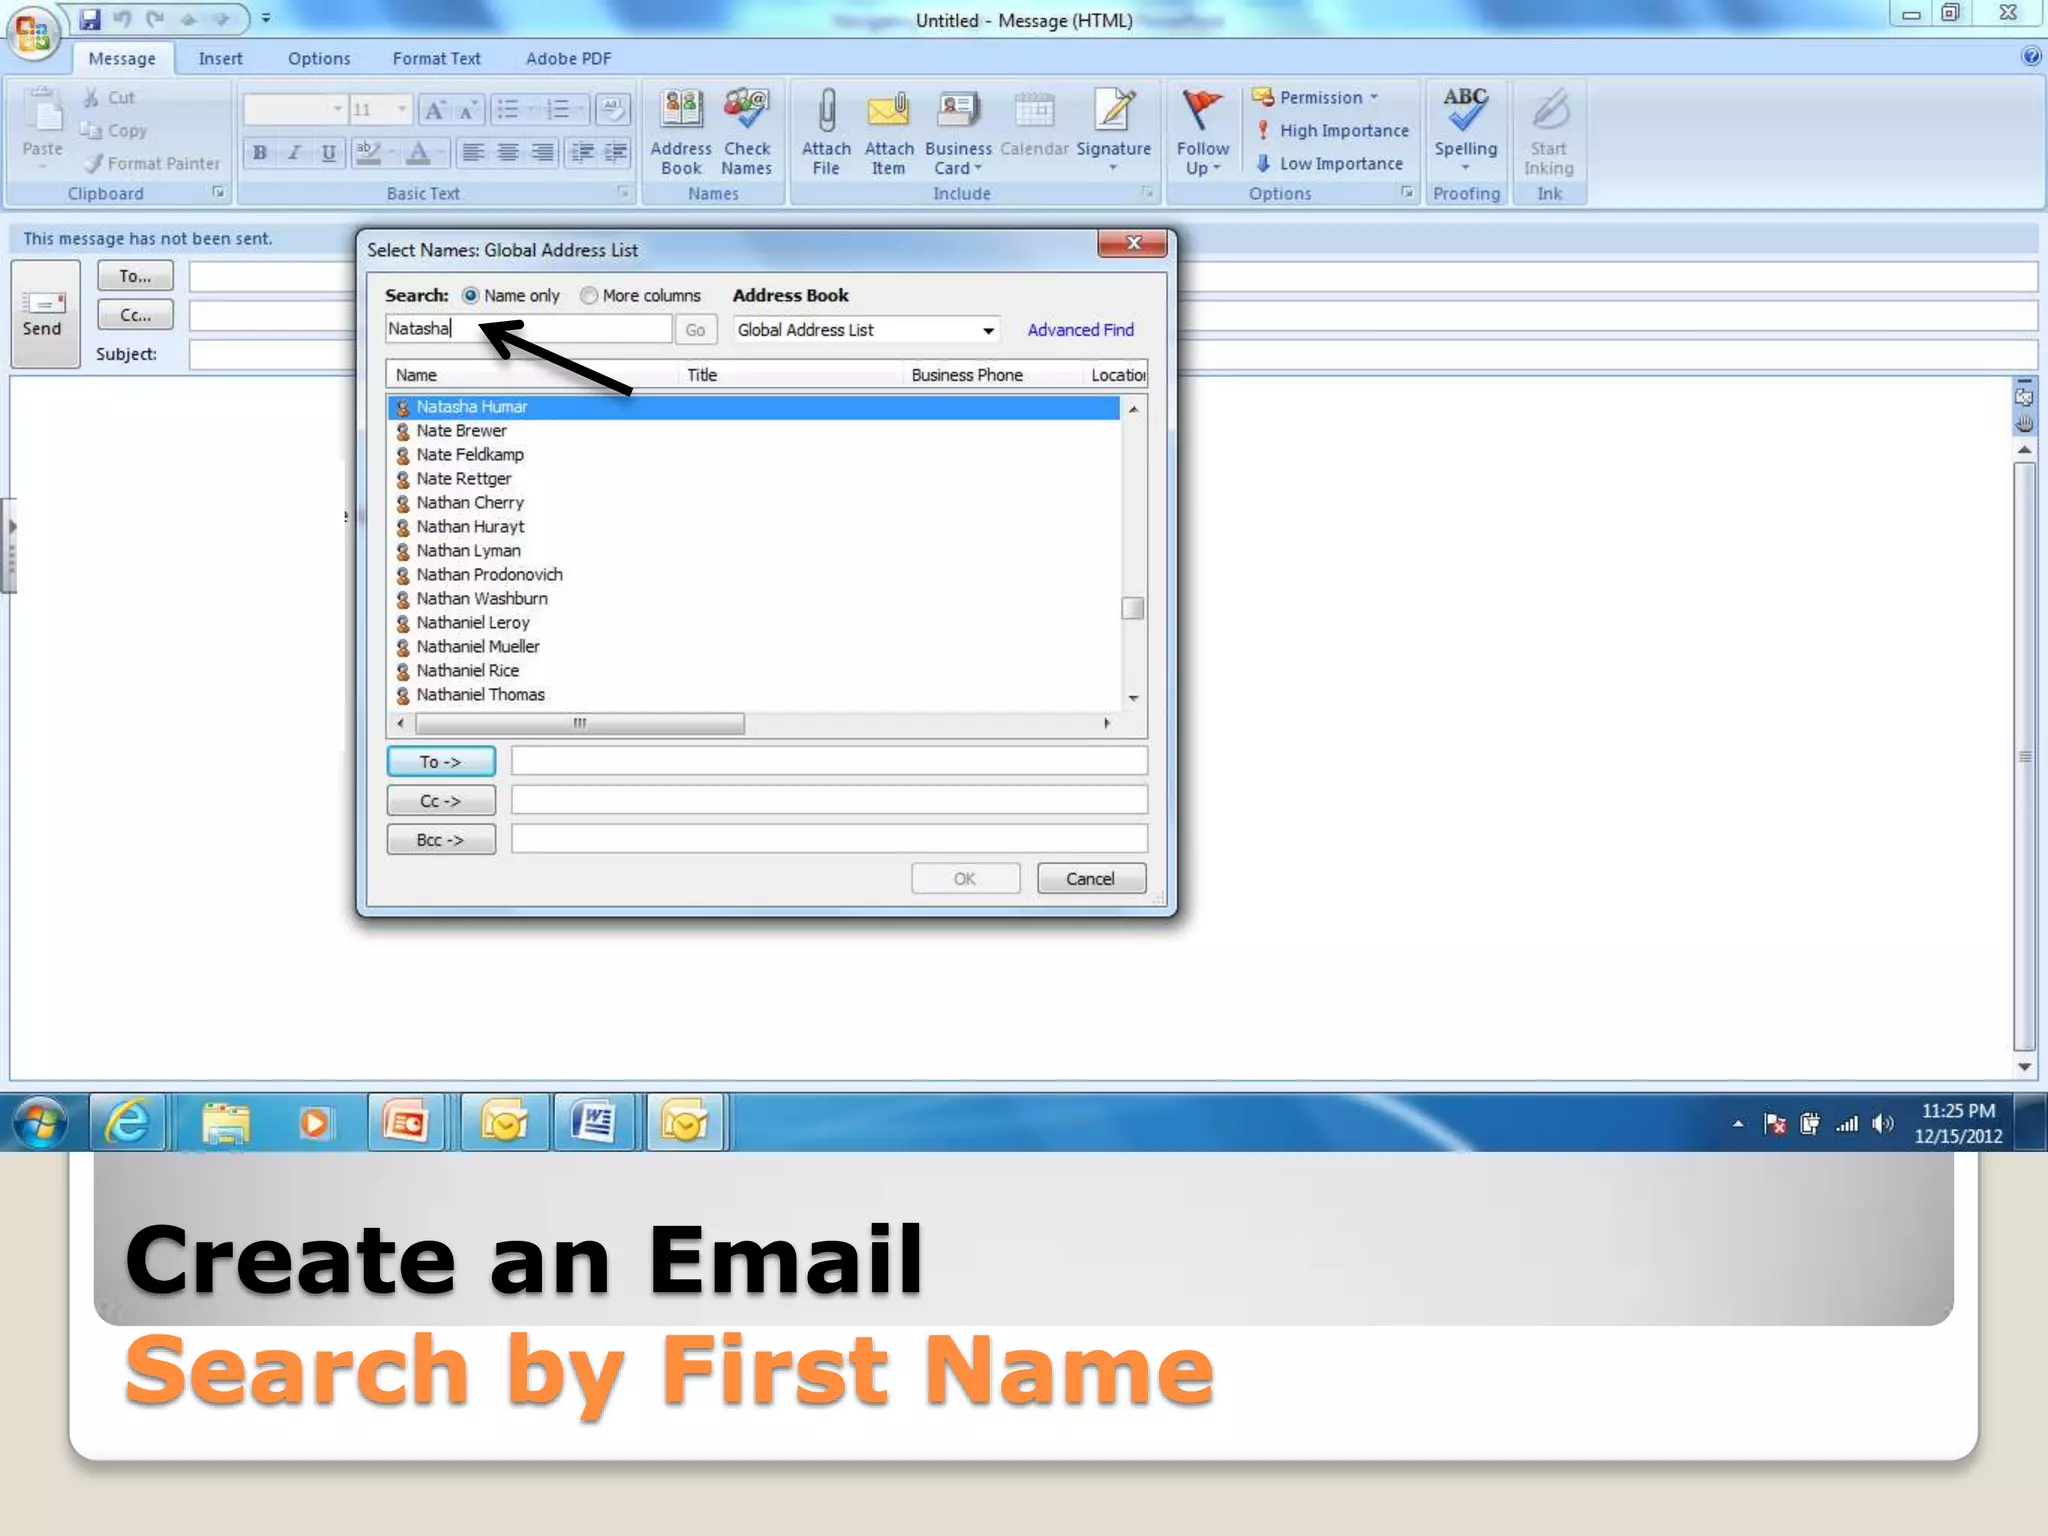Switch to the Format Text tab

436,59
